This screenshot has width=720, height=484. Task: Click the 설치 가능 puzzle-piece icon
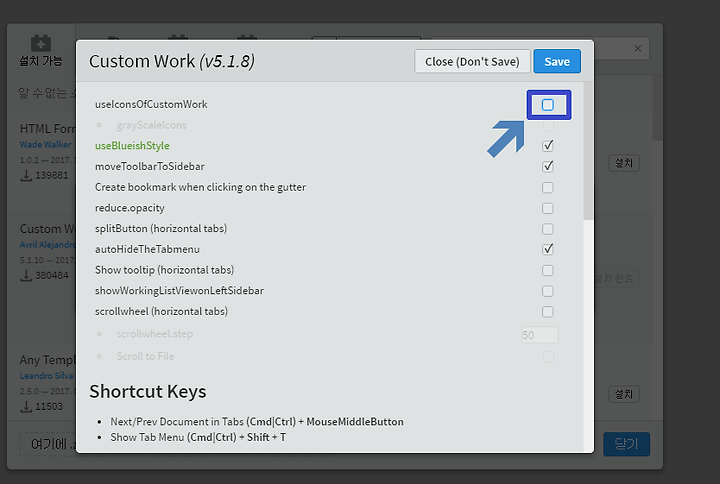41,43
